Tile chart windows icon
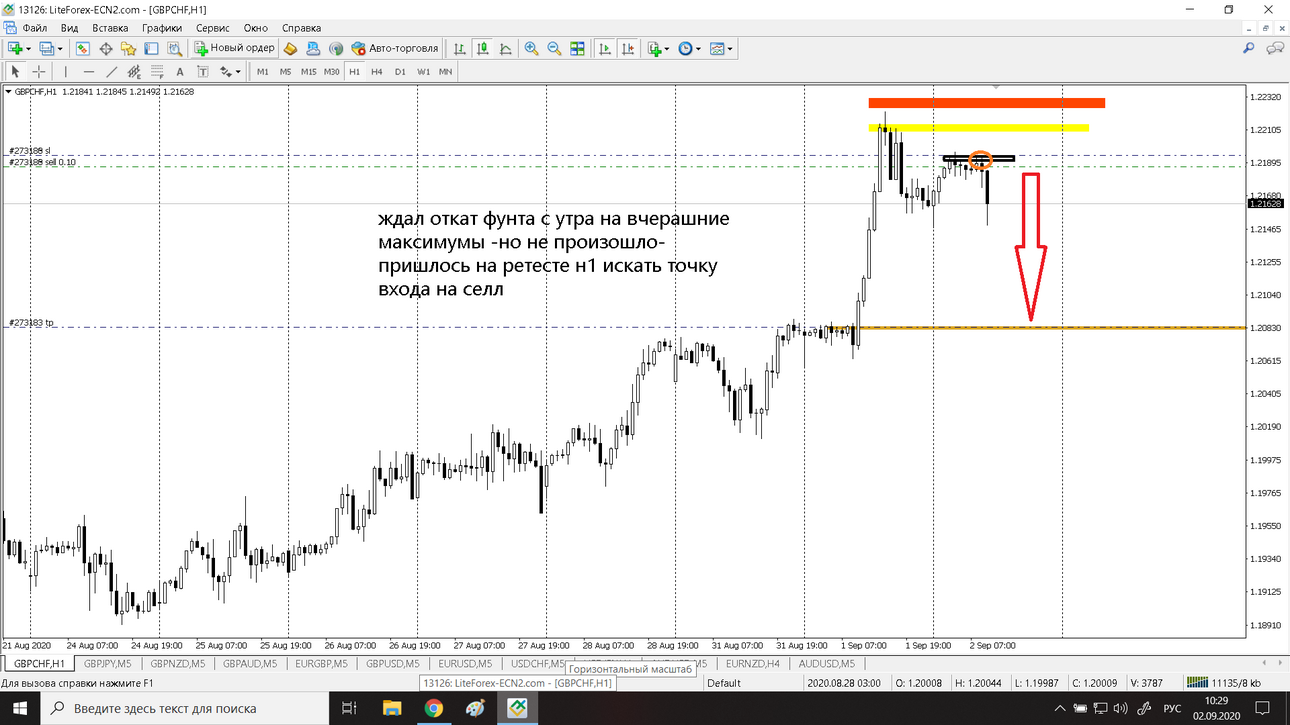The image size is (1290, 725). [x=577, y=48]
